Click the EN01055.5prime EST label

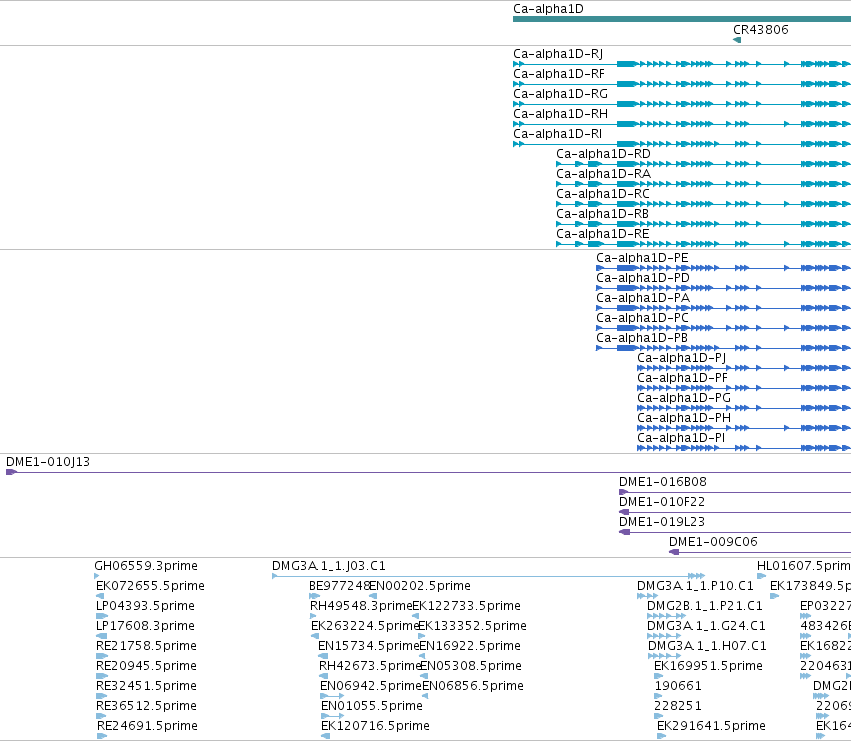372,707
